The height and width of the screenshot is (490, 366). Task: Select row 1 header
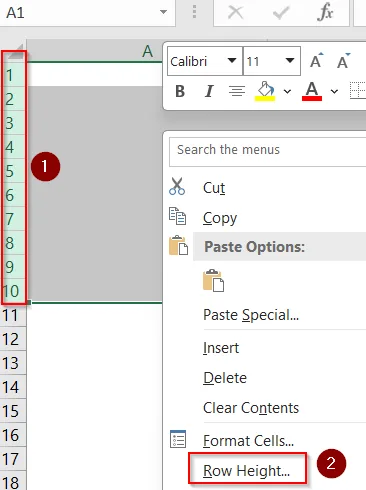tap(13, 75)
